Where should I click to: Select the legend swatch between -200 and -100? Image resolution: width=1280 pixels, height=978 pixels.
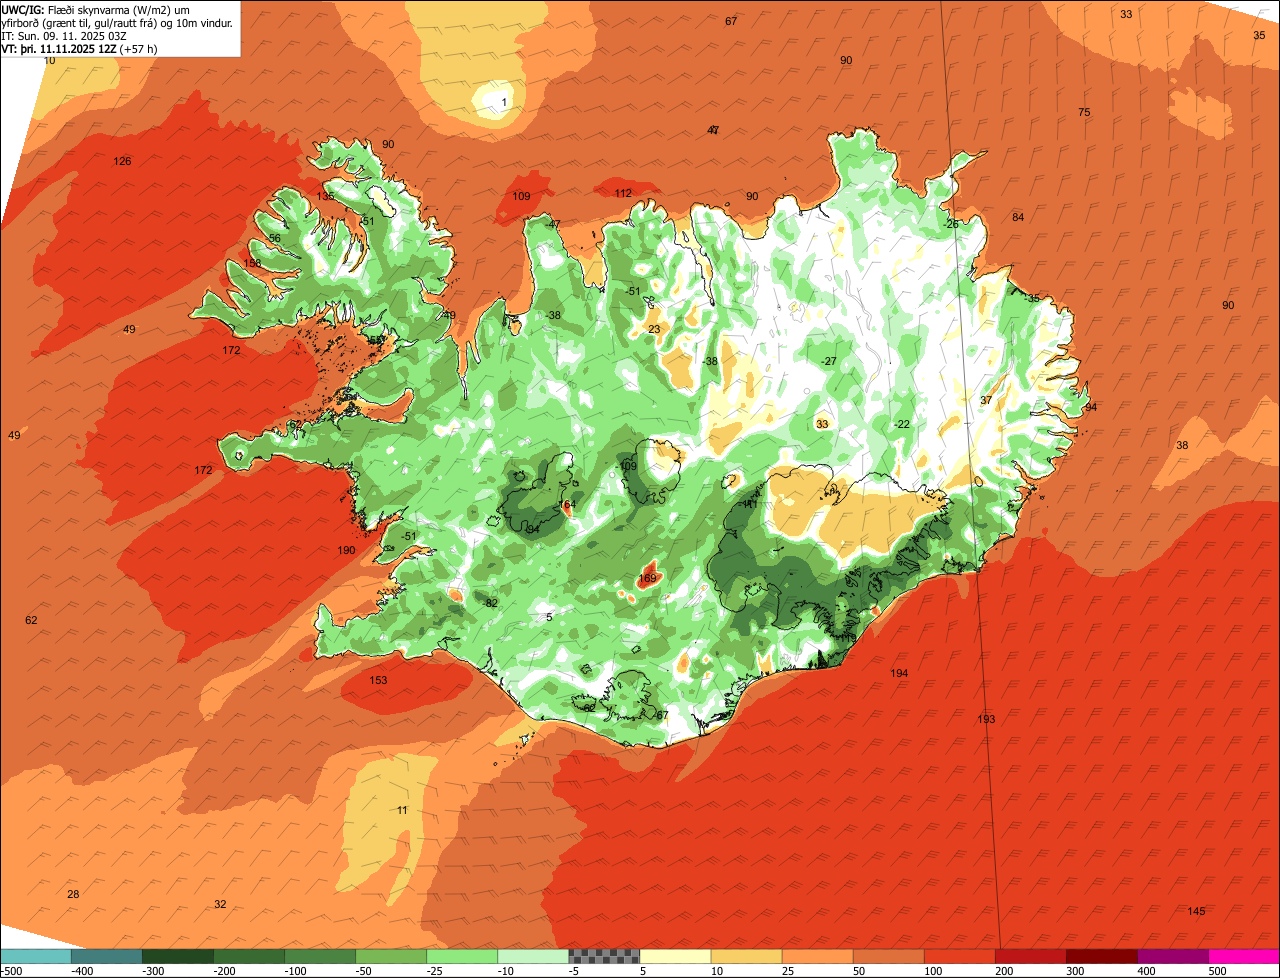pos(248,956)
